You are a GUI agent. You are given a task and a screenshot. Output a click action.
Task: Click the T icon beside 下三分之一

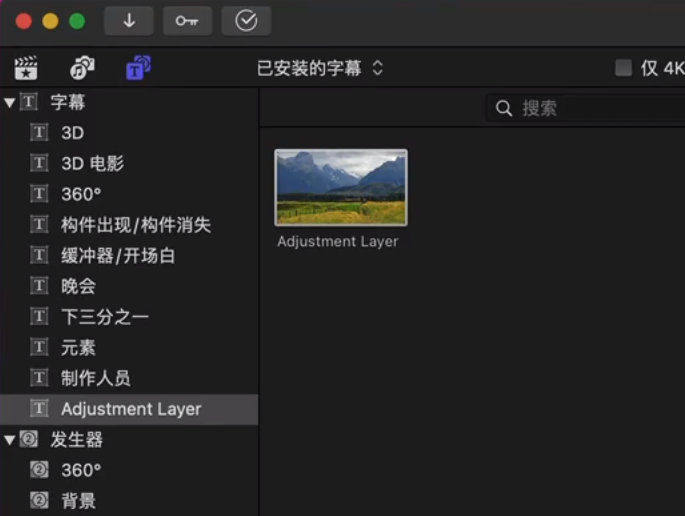click(x=39, y=316)
